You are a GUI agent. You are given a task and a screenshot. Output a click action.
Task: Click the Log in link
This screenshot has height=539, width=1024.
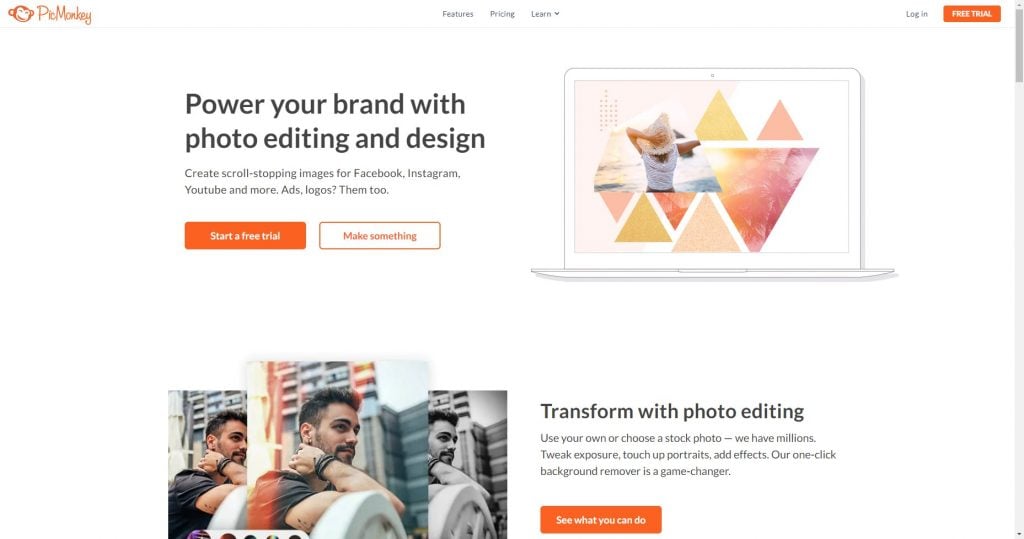click(916, 14)
